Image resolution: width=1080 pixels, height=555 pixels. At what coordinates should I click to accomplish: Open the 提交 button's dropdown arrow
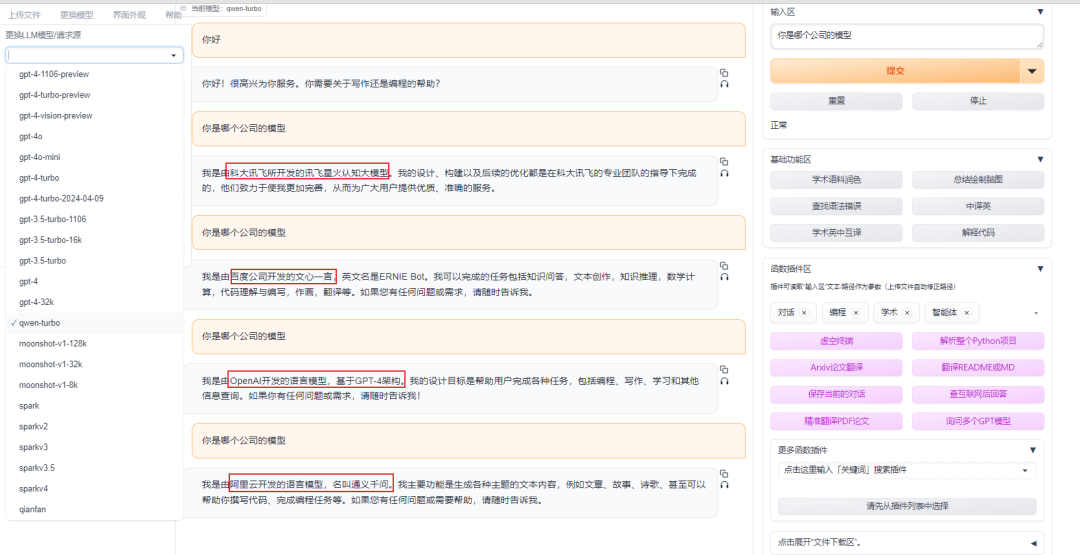point(1031,71)
